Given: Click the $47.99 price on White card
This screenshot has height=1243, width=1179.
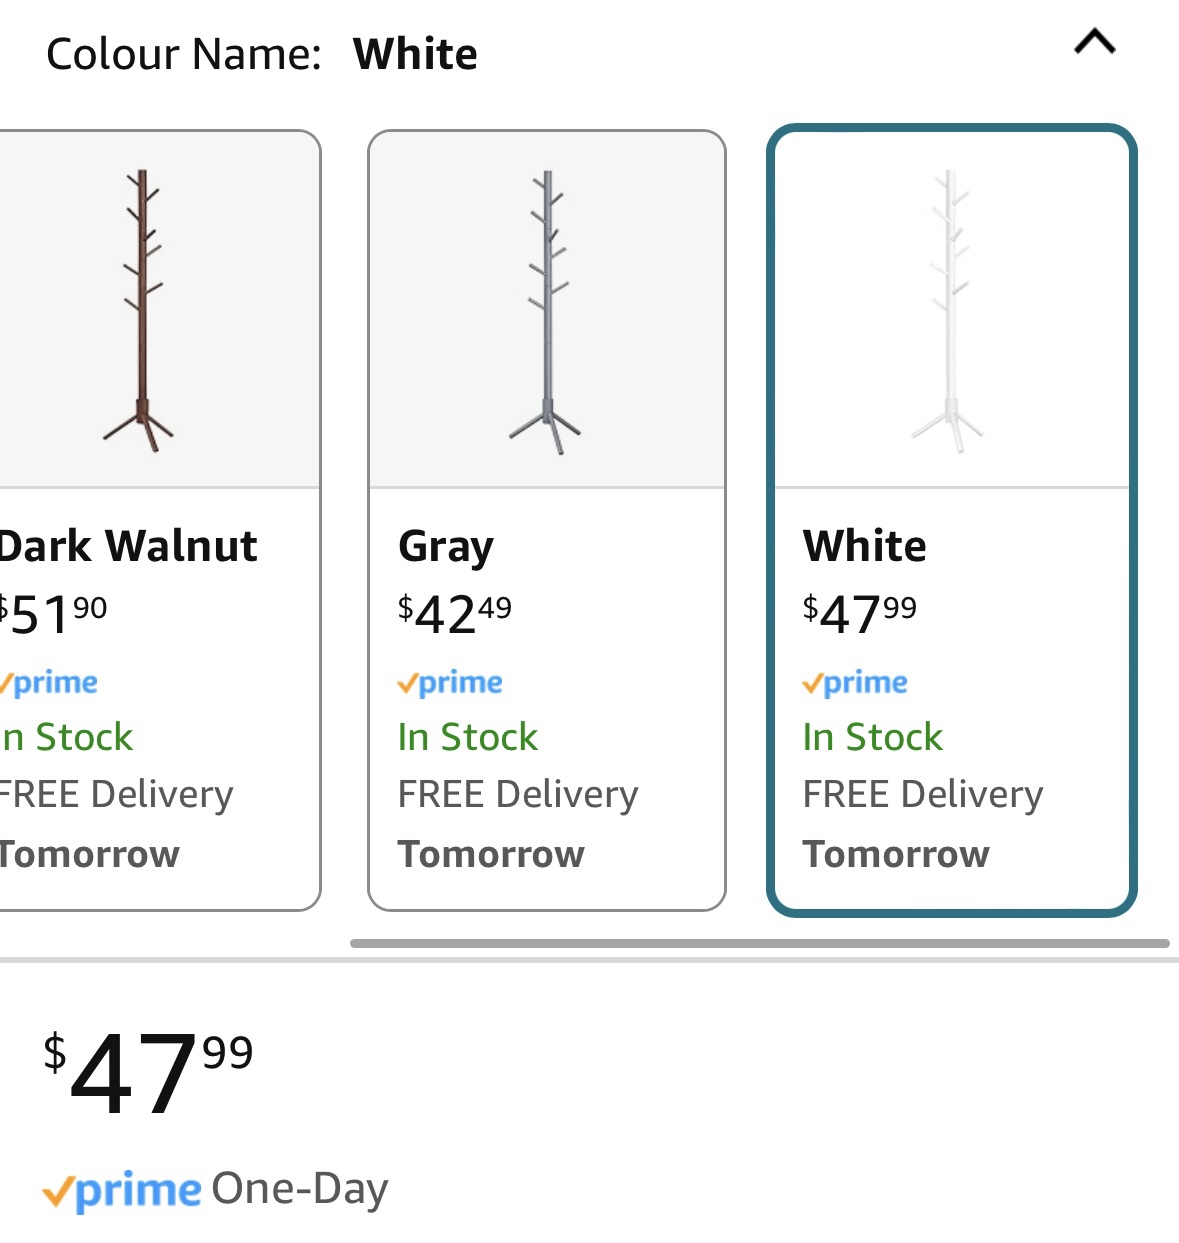Looking at the screenshot, I should pos(860,613).
